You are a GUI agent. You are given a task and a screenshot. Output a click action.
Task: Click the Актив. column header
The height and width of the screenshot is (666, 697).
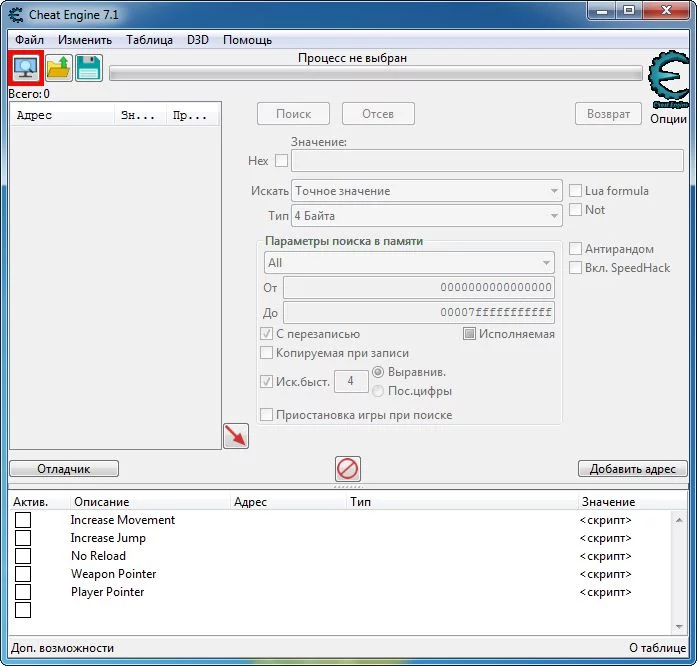[x=40, y=502]
